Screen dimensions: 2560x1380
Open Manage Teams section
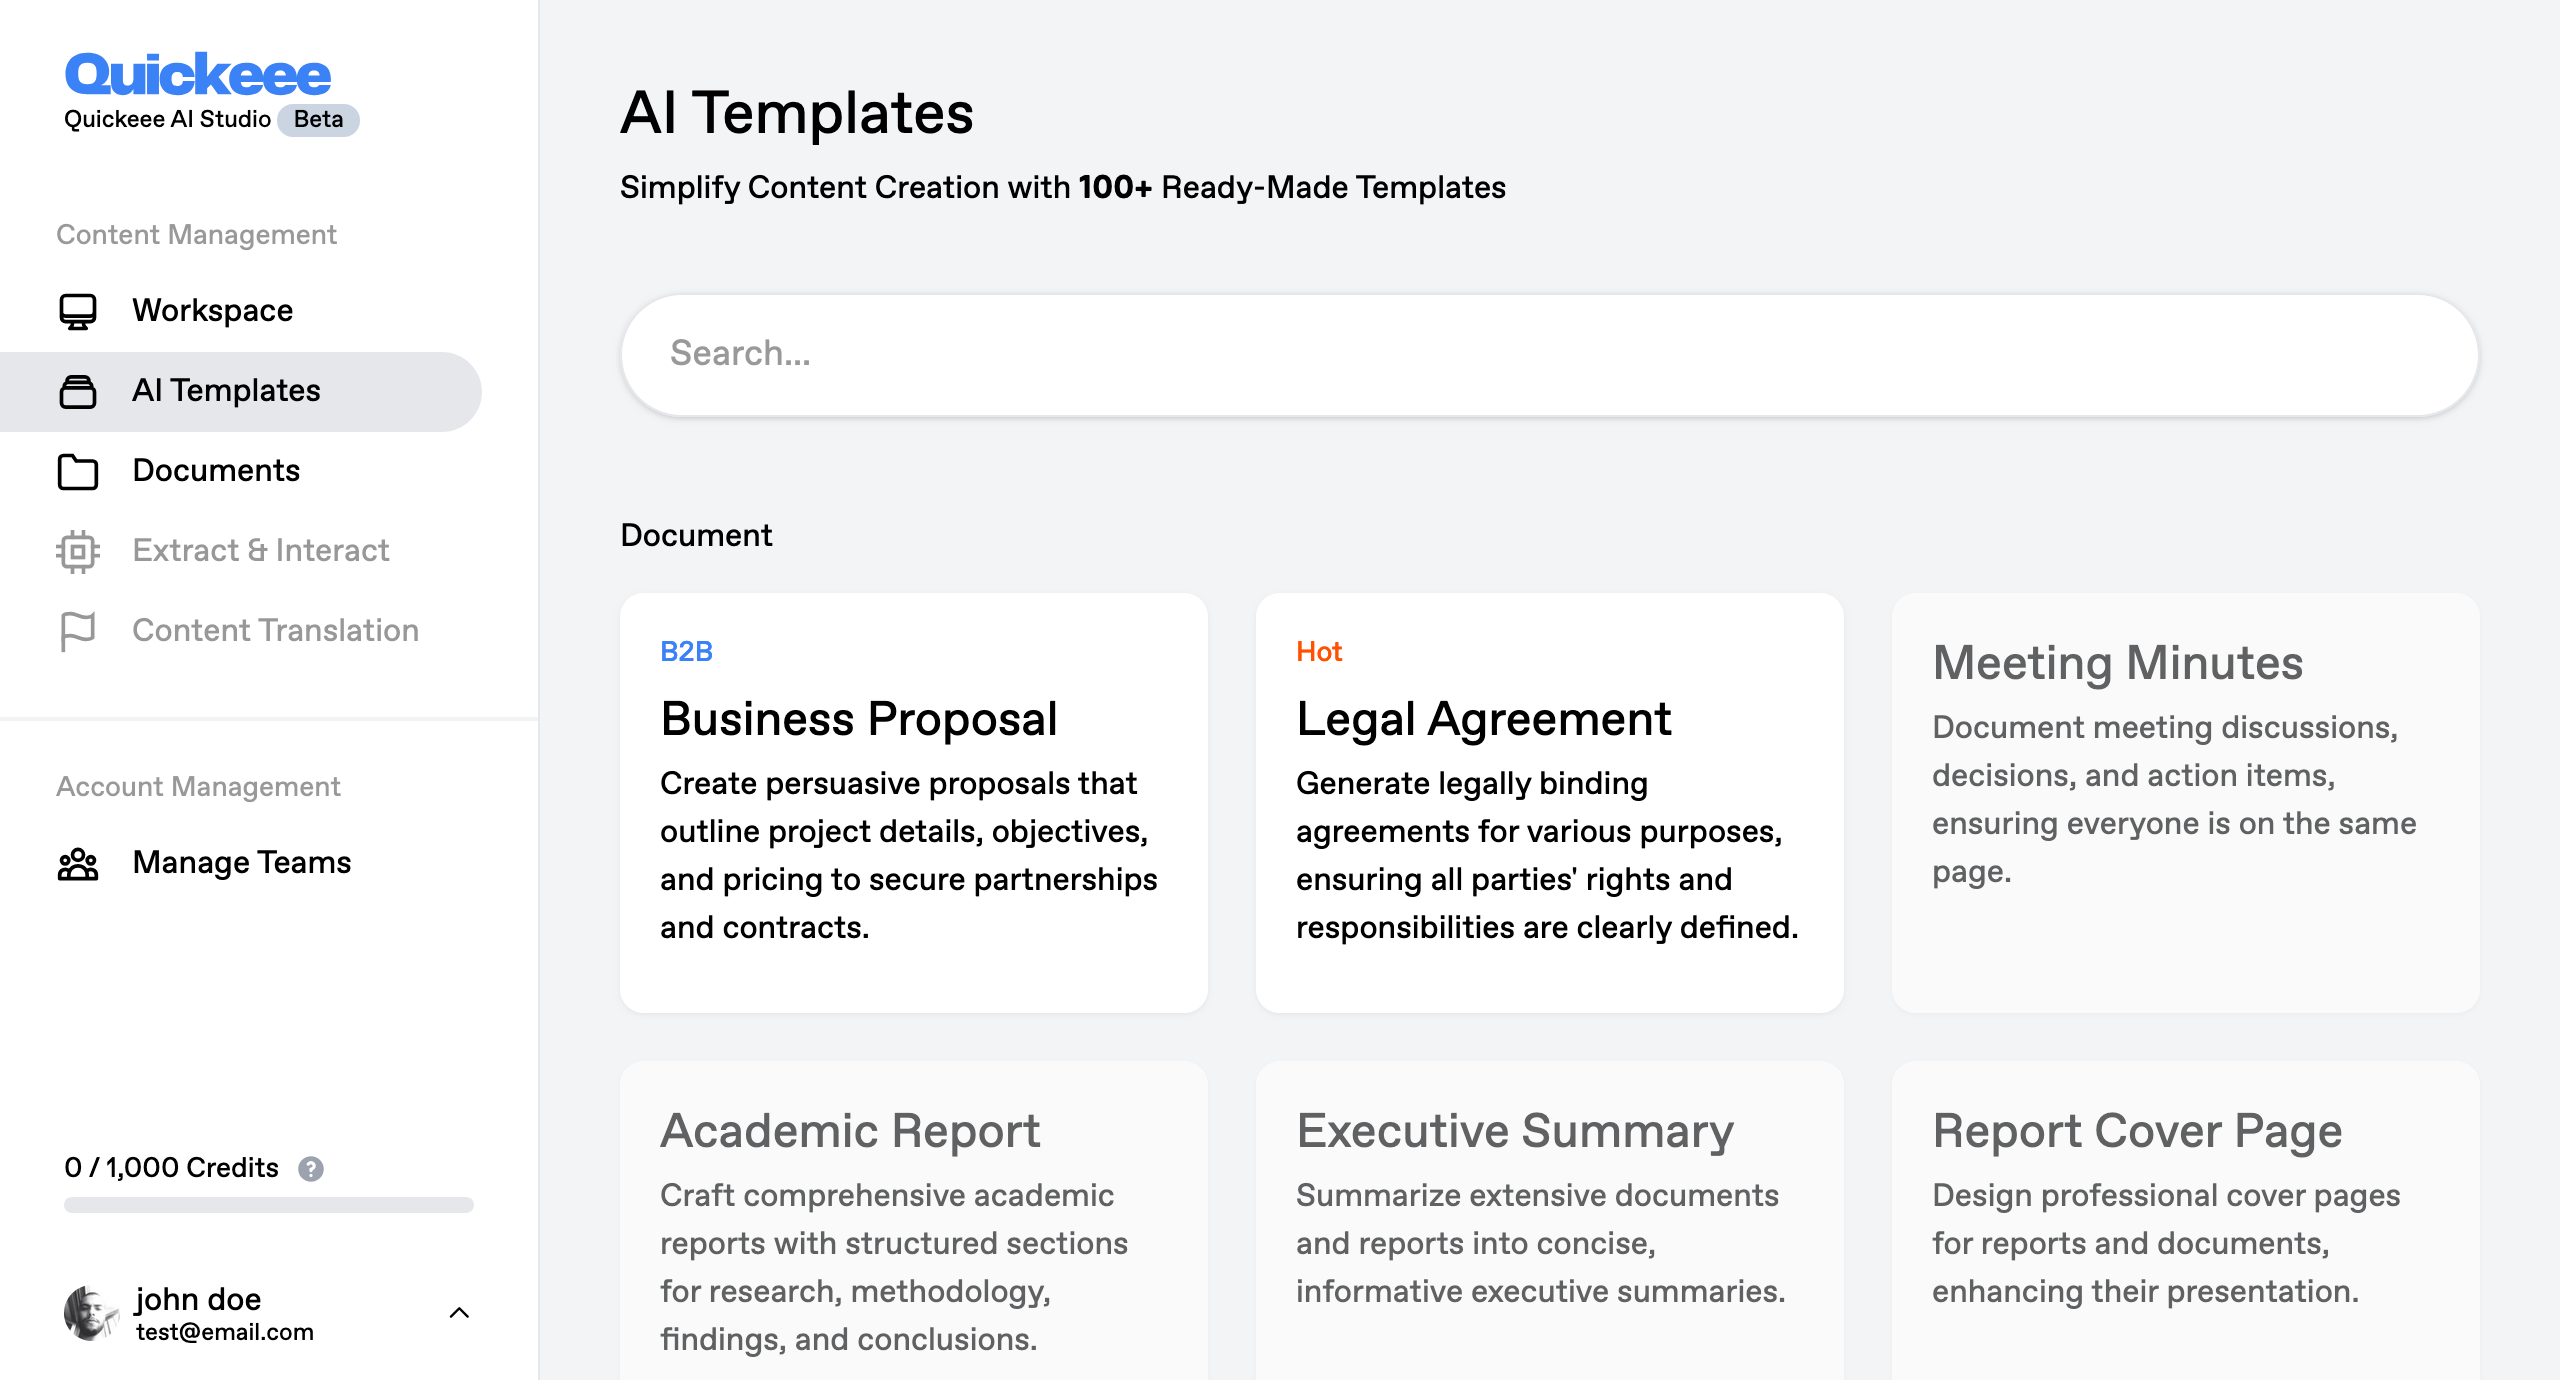[x=242, y=863]
